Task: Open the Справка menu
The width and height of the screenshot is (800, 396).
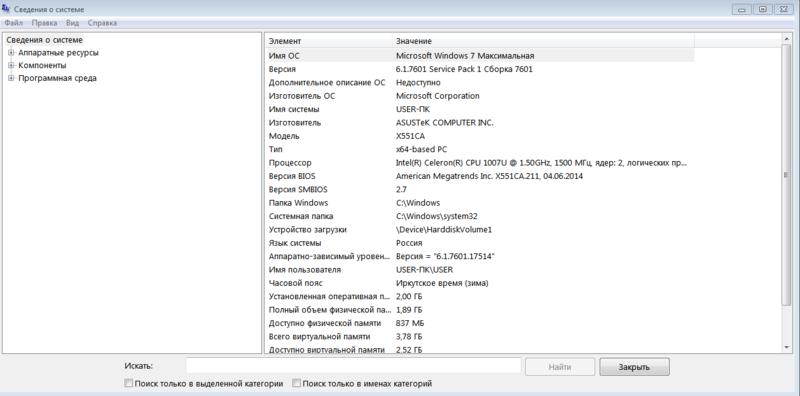Action: click(x=102, y=23)
